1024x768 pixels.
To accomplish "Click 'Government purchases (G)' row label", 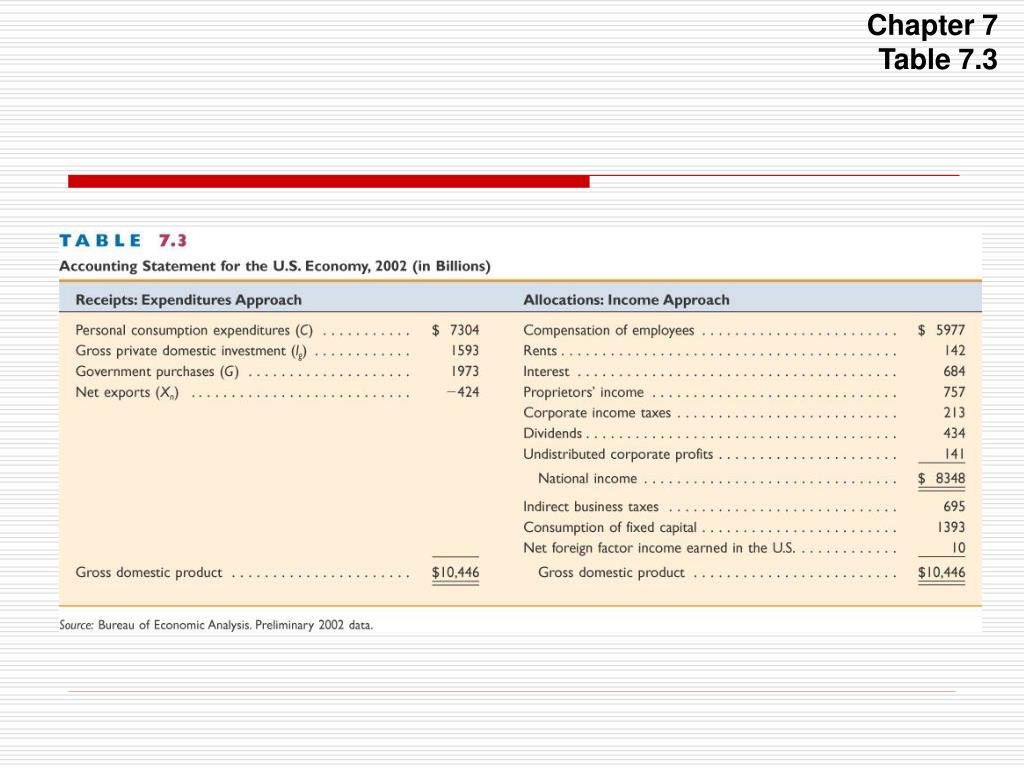I will pos(157,372).
